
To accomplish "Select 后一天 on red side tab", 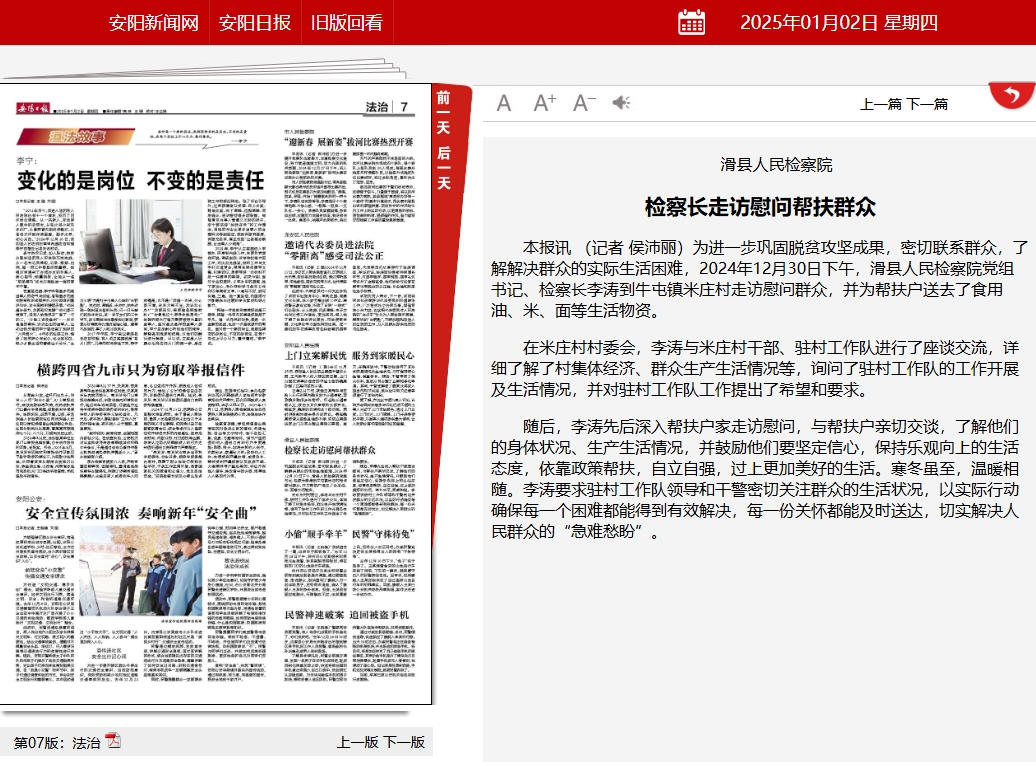I will (x=443, y=168).
